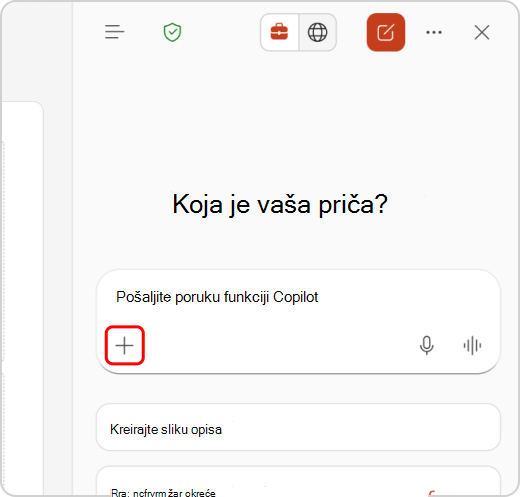Click the plus button to add content
Viewport: 520px width, 497px height.
coord(125,345)
